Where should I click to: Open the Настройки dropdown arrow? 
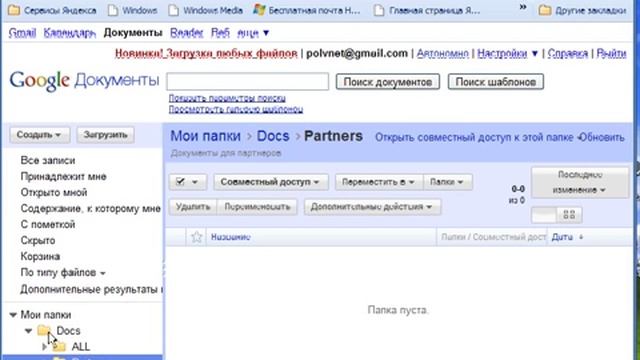[x=535, y=53]
